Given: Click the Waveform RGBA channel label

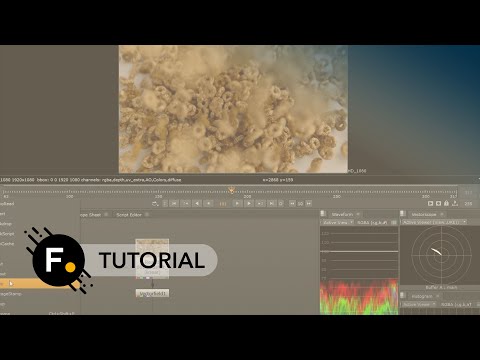Looking at the screenshot, I should click(372, 222).
